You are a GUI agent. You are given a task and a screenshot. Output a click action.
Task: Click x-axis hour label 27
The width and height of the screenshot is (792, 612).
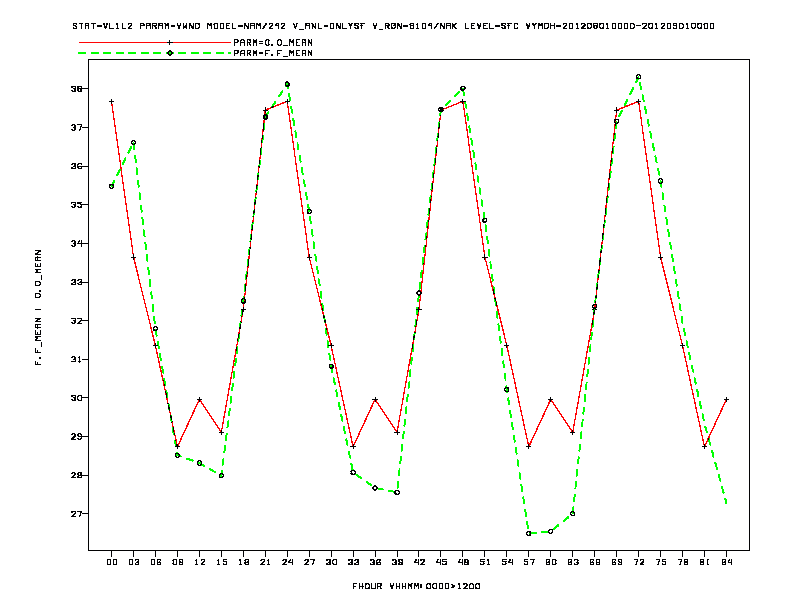(309, 562)
